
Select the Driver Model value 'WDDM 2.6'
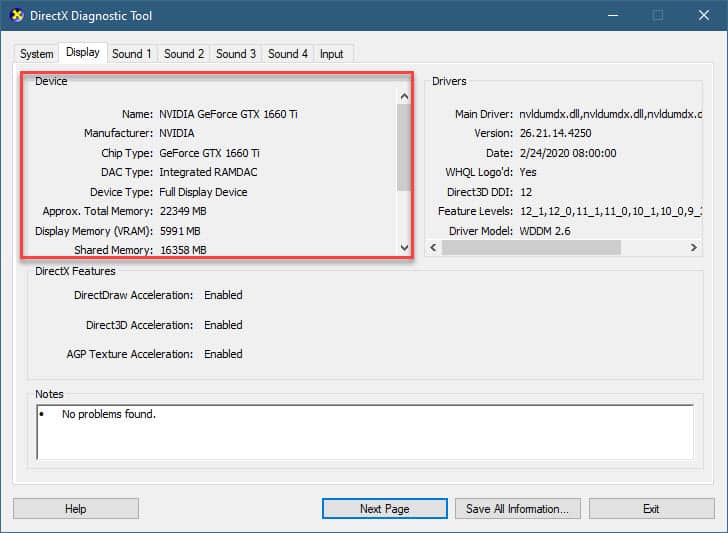tap(545, 231)
